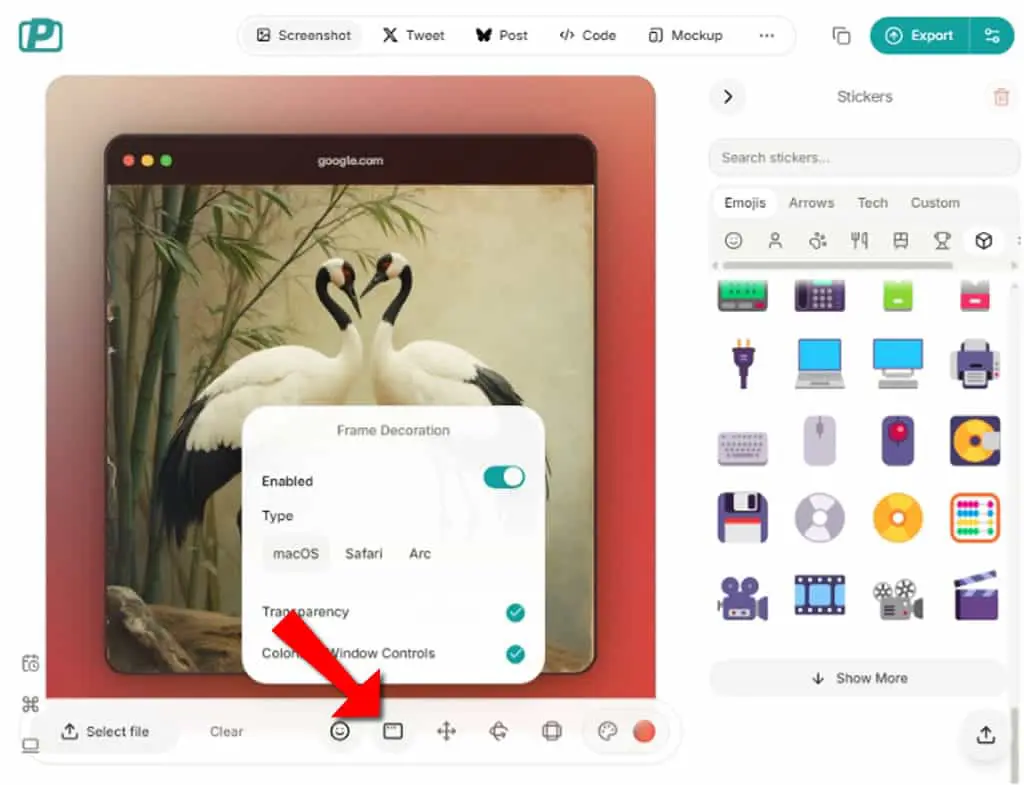This screenshot has width=1024, height=785.
Task: Open the stickers smiley icon in bottom toolbar
Action: 340,731
